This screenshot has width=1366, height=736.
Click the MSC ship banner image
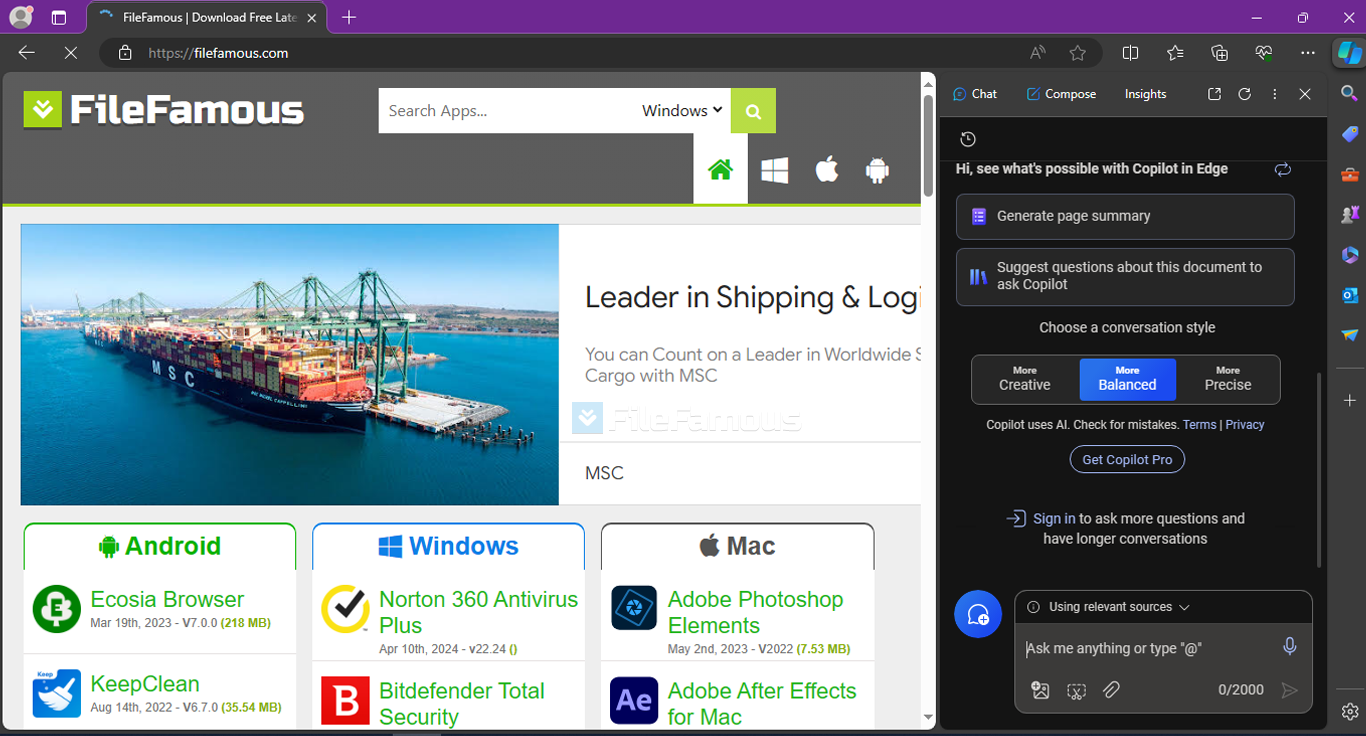[x=290, y=364]
